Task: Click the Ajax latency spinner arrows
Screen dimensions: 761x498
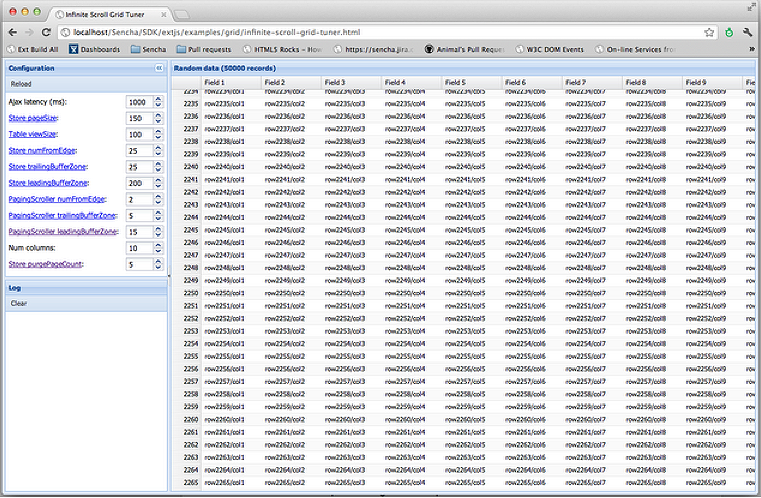Action: click(x=160, y=102)
